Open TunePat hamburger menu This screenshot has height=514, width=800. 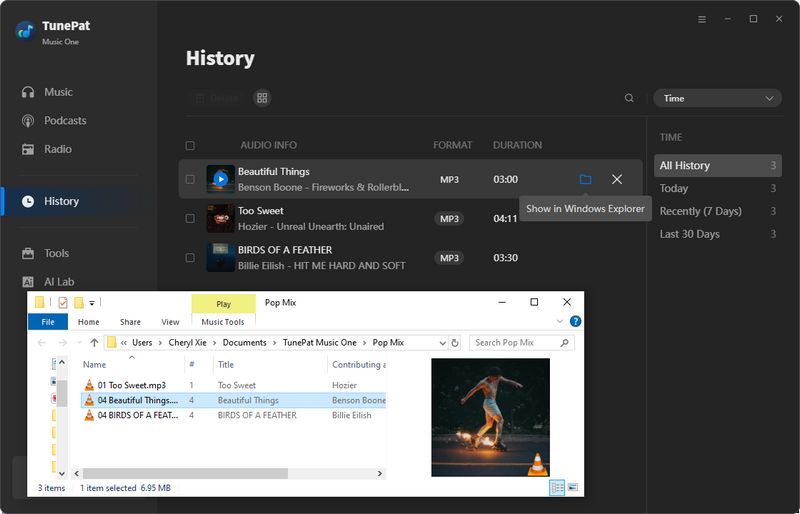coord(702,19)
